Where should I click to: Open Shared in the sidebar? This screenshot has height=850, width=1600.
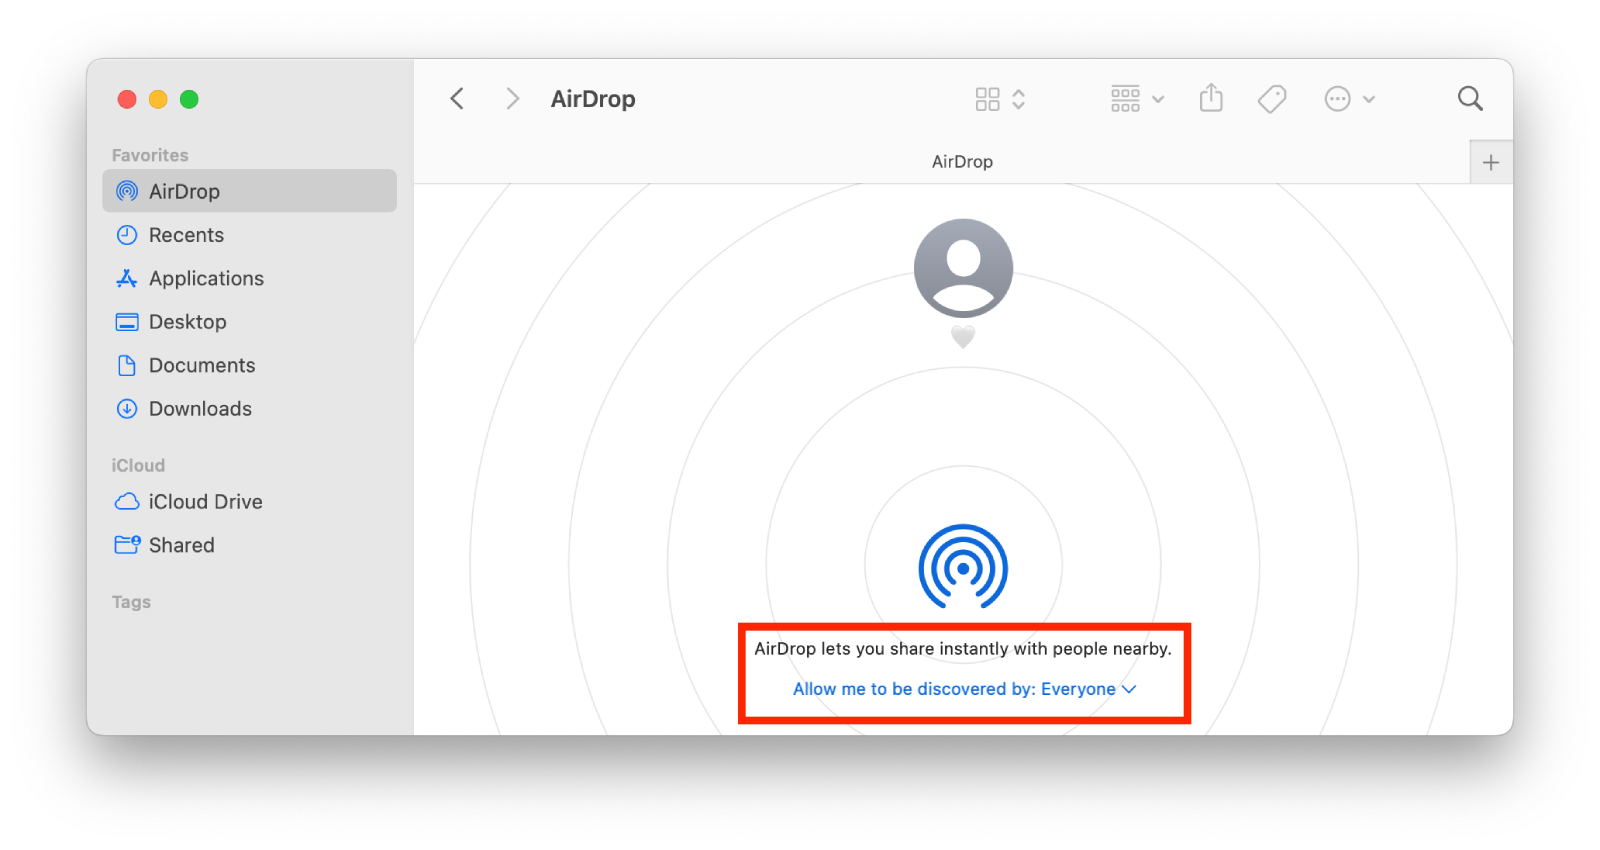pos(250,545)
